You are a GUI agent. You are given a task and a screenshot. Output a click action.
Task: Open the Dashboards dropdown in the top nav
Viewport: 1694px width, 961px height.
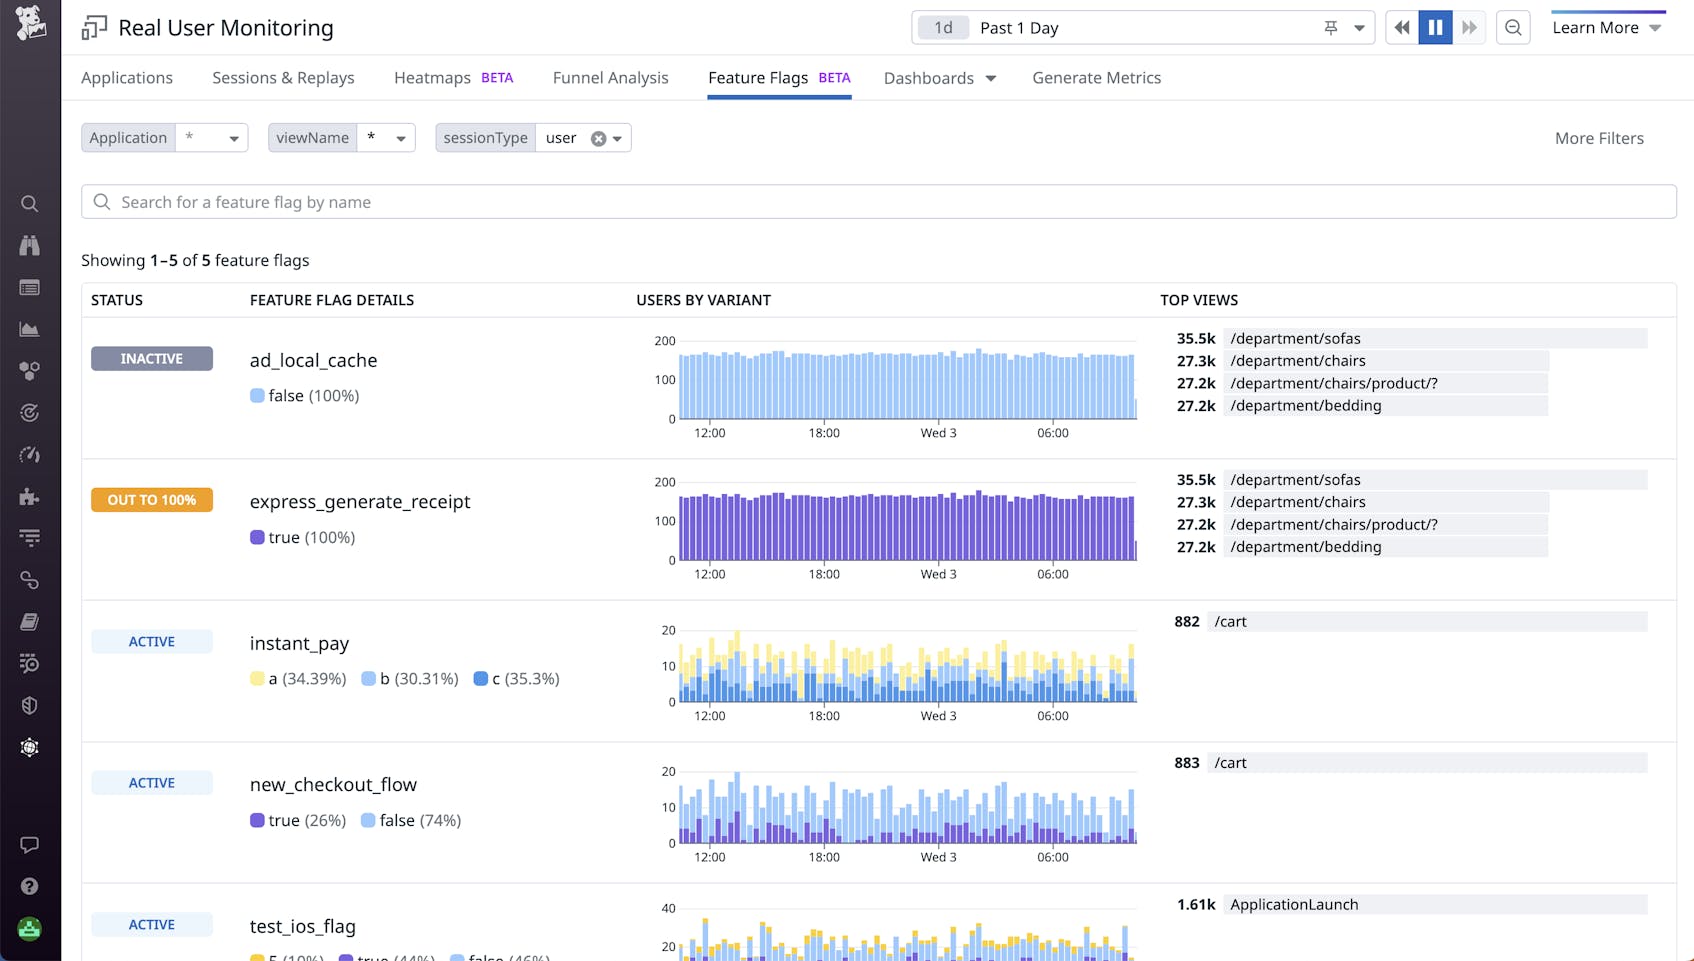[x=939, y=78]
